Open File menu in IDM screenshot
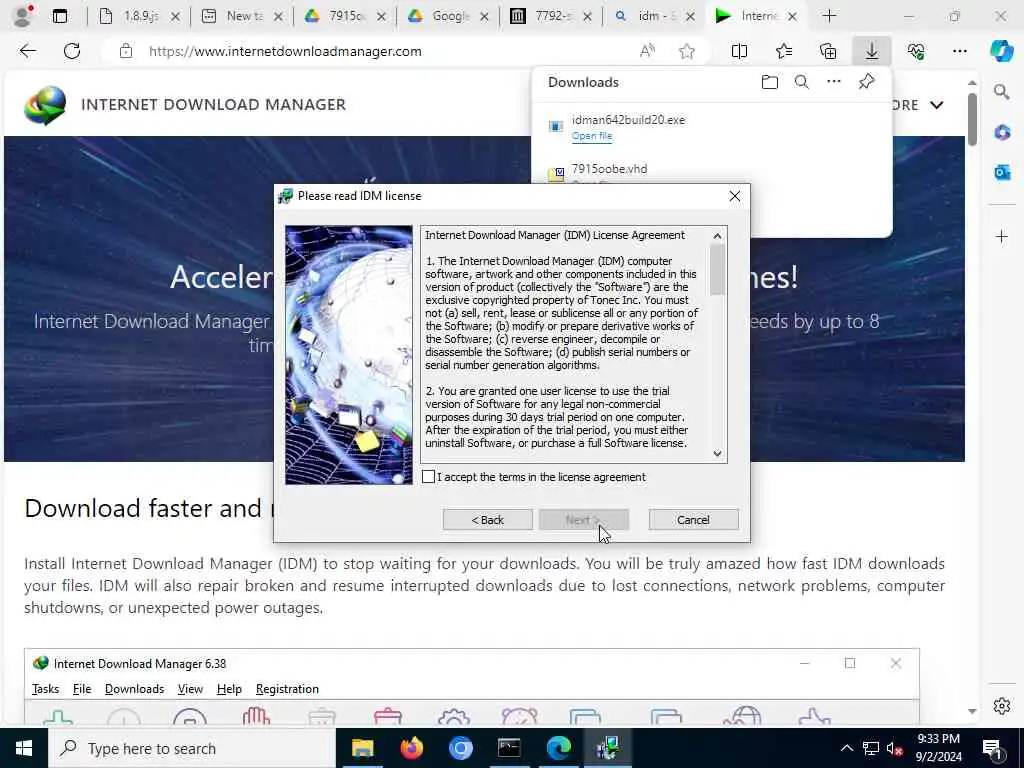This screenshot has height=768, width=1024. point(82,689)
